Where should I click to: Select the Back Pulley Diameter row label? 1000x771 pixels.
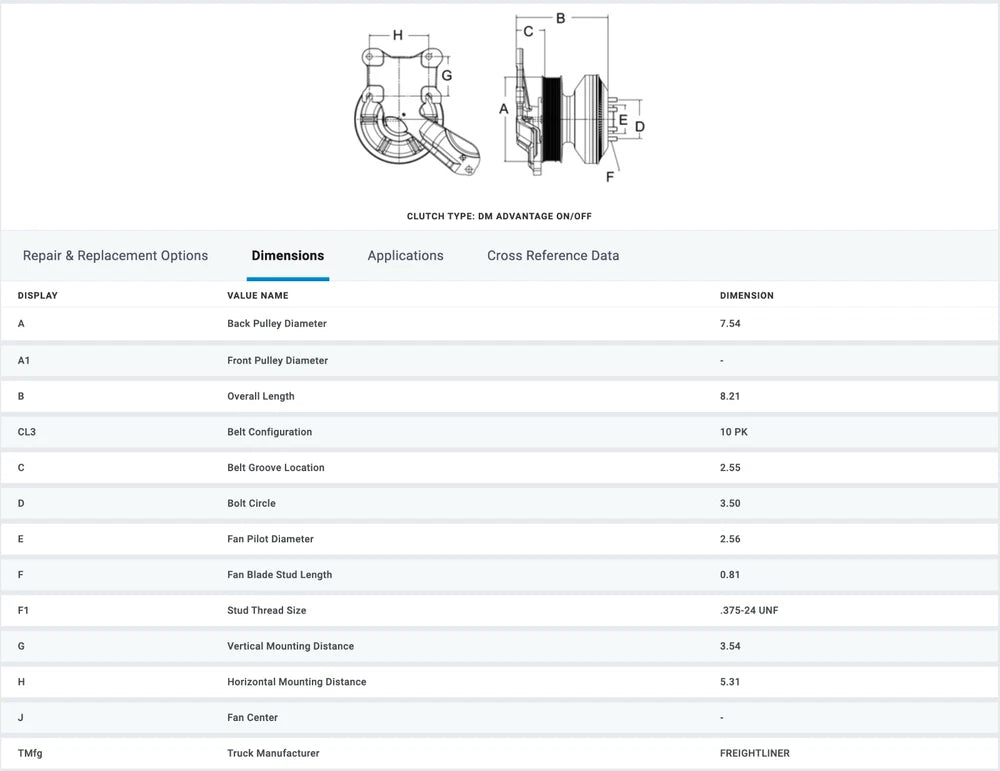(x=277, y=324)
